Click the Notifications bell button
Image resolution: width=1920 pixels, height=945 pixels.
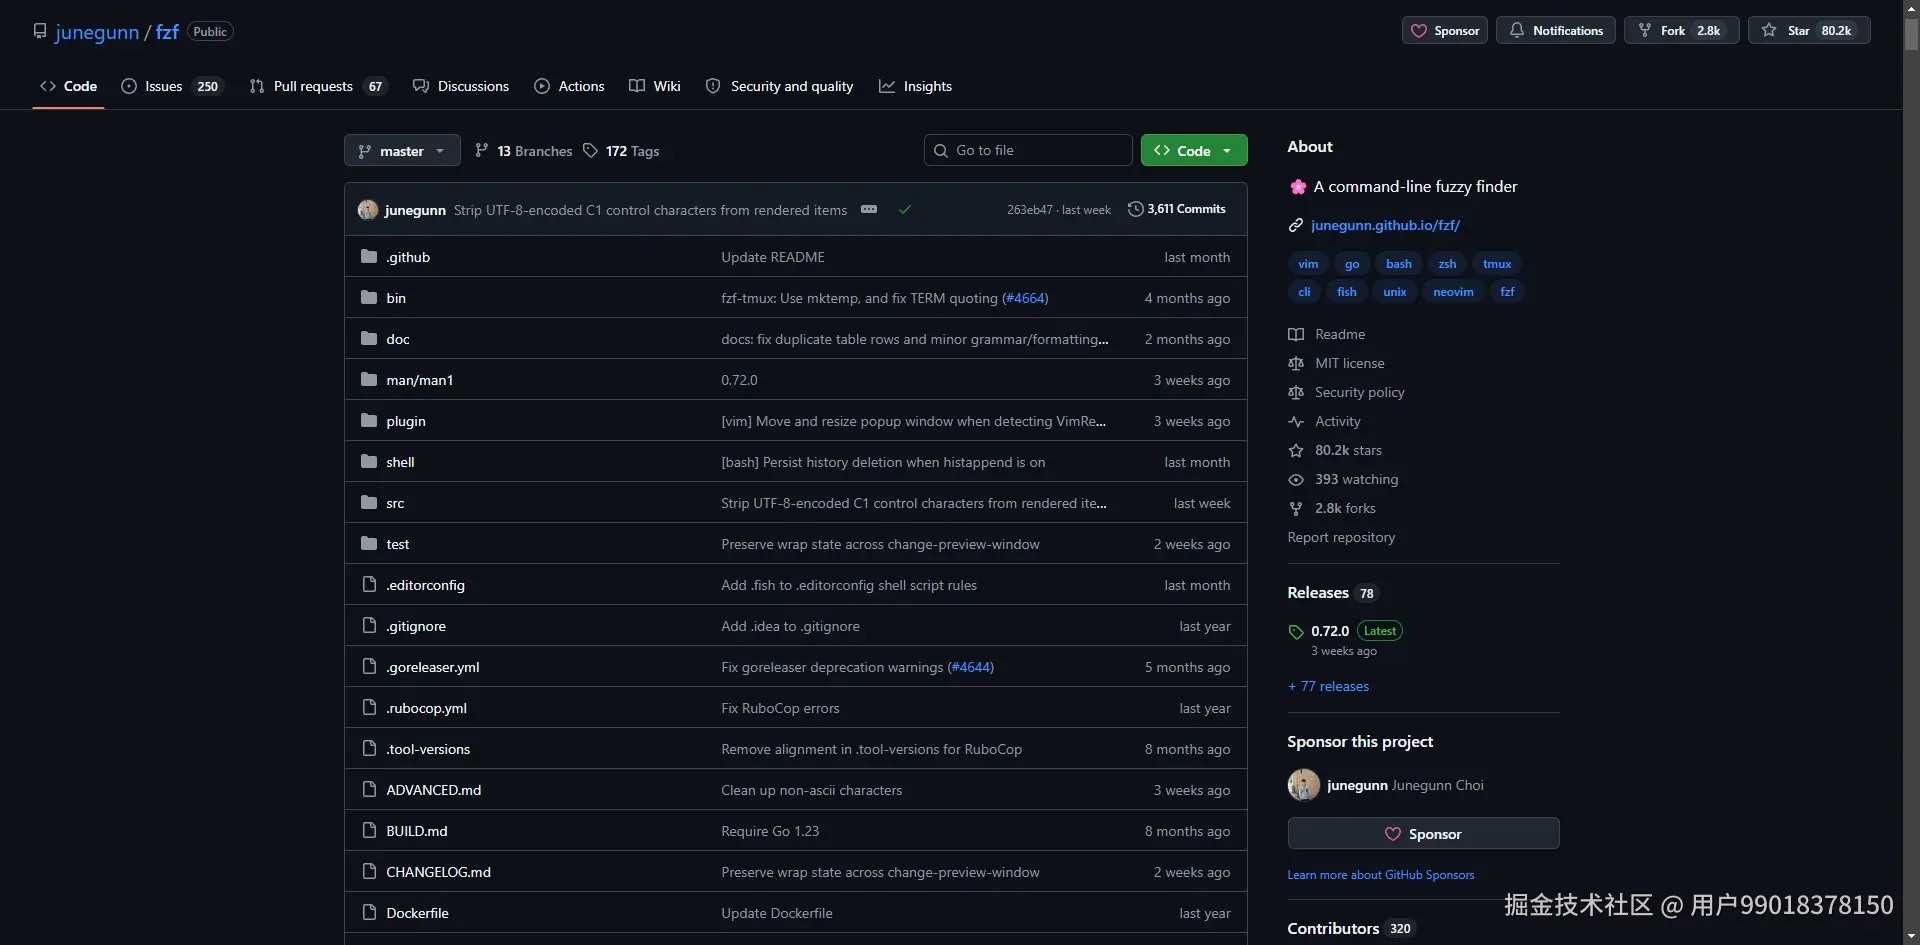1555,30
